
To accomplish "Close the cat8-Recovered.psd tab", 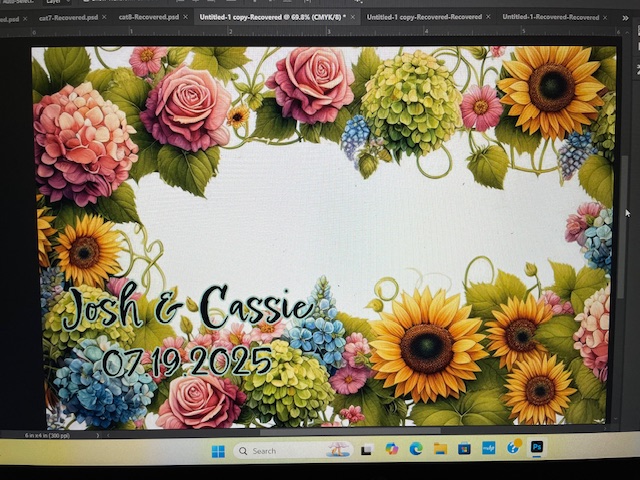I will 186,17.
